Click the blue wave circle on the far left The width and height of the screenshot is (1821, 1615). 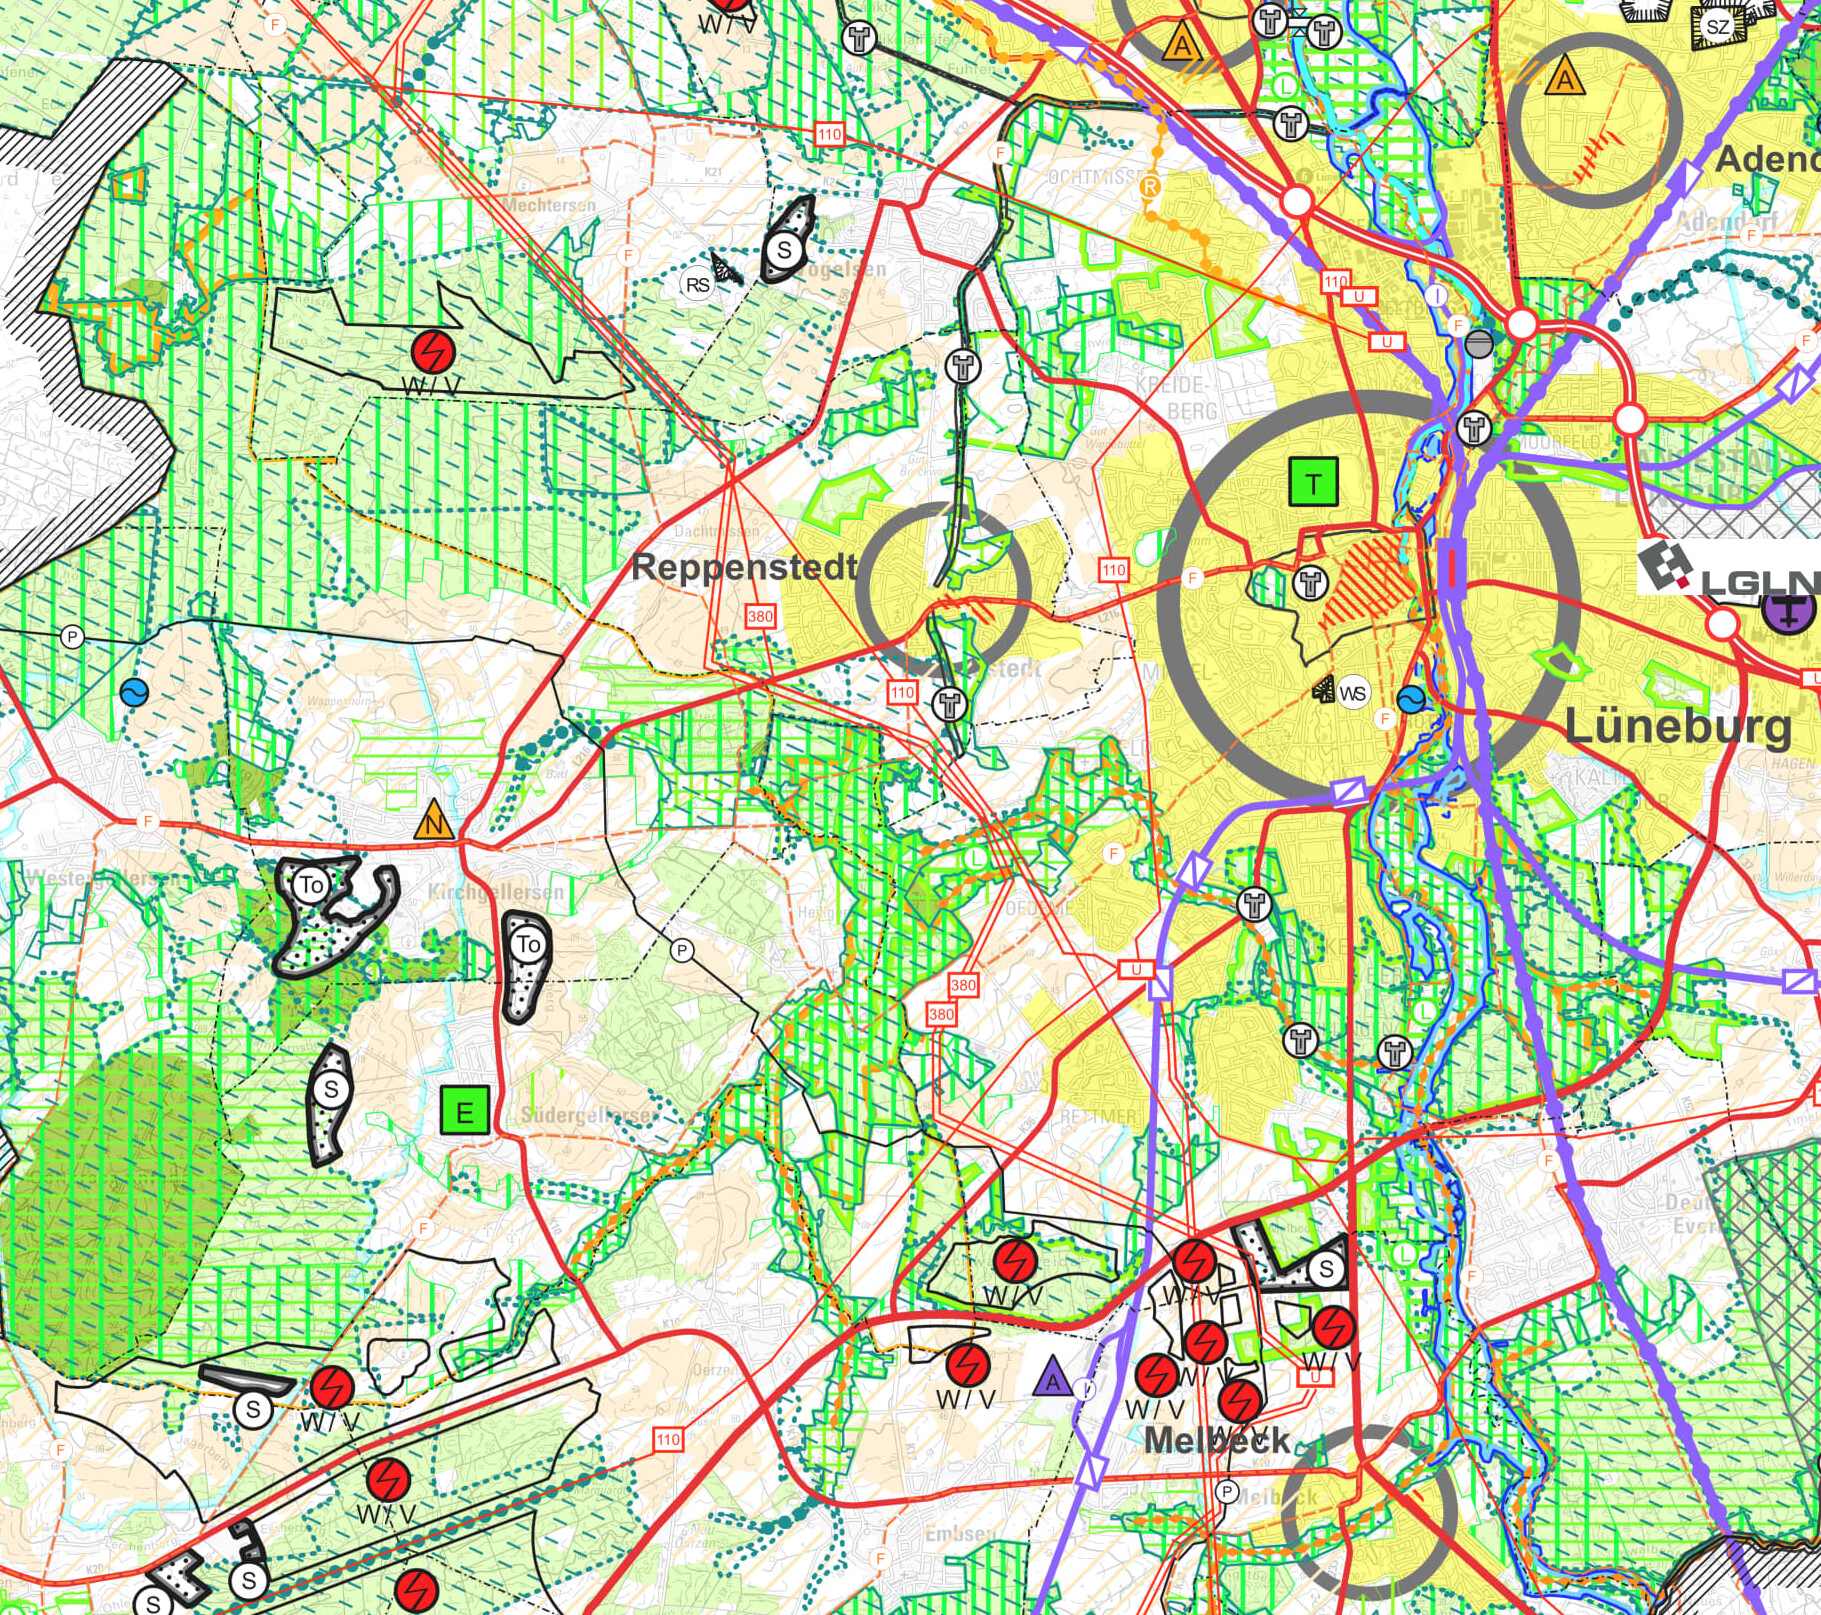point(134,692)
